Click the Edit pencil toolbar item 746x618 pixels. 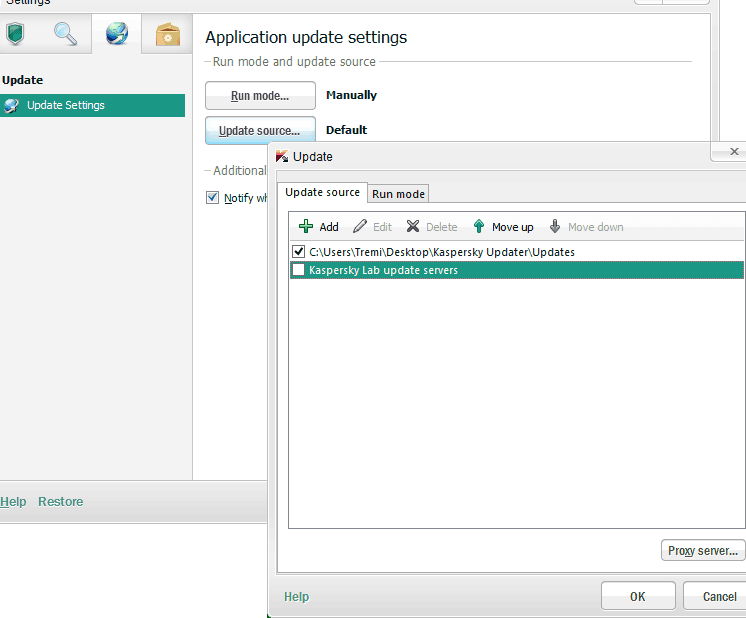tap(373, 226)
